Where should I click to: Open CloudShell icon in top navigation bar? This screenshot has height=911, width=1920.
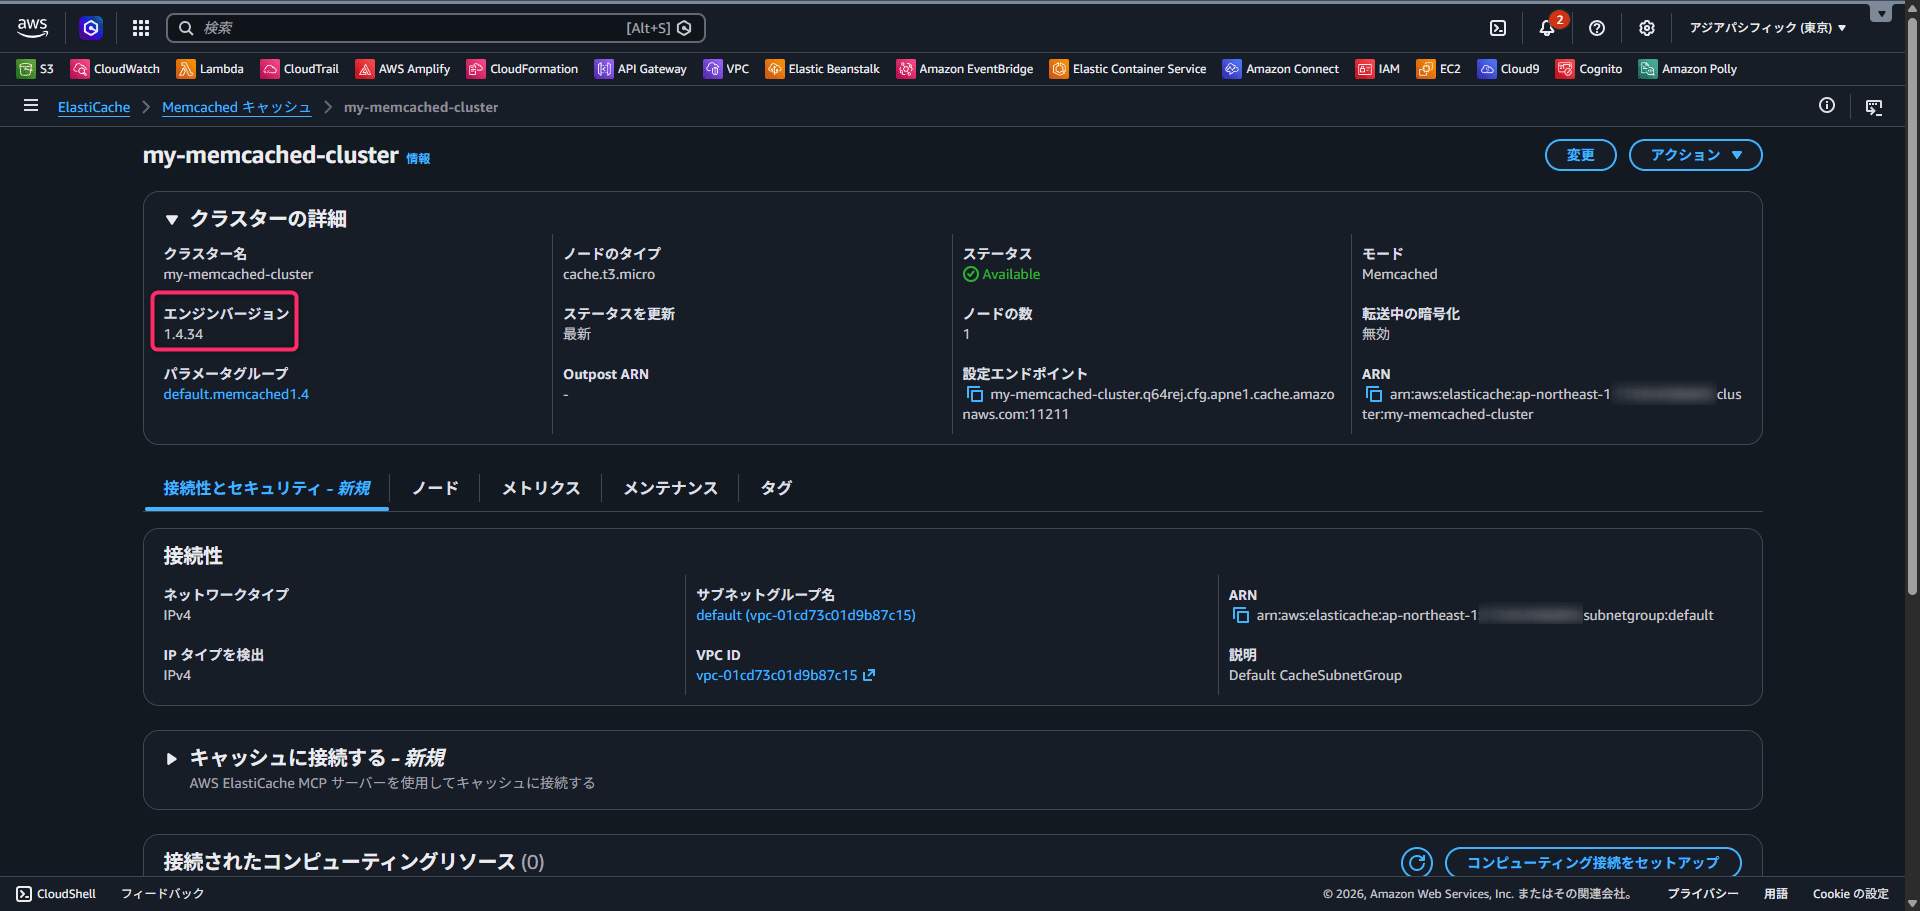point(1497,28)
